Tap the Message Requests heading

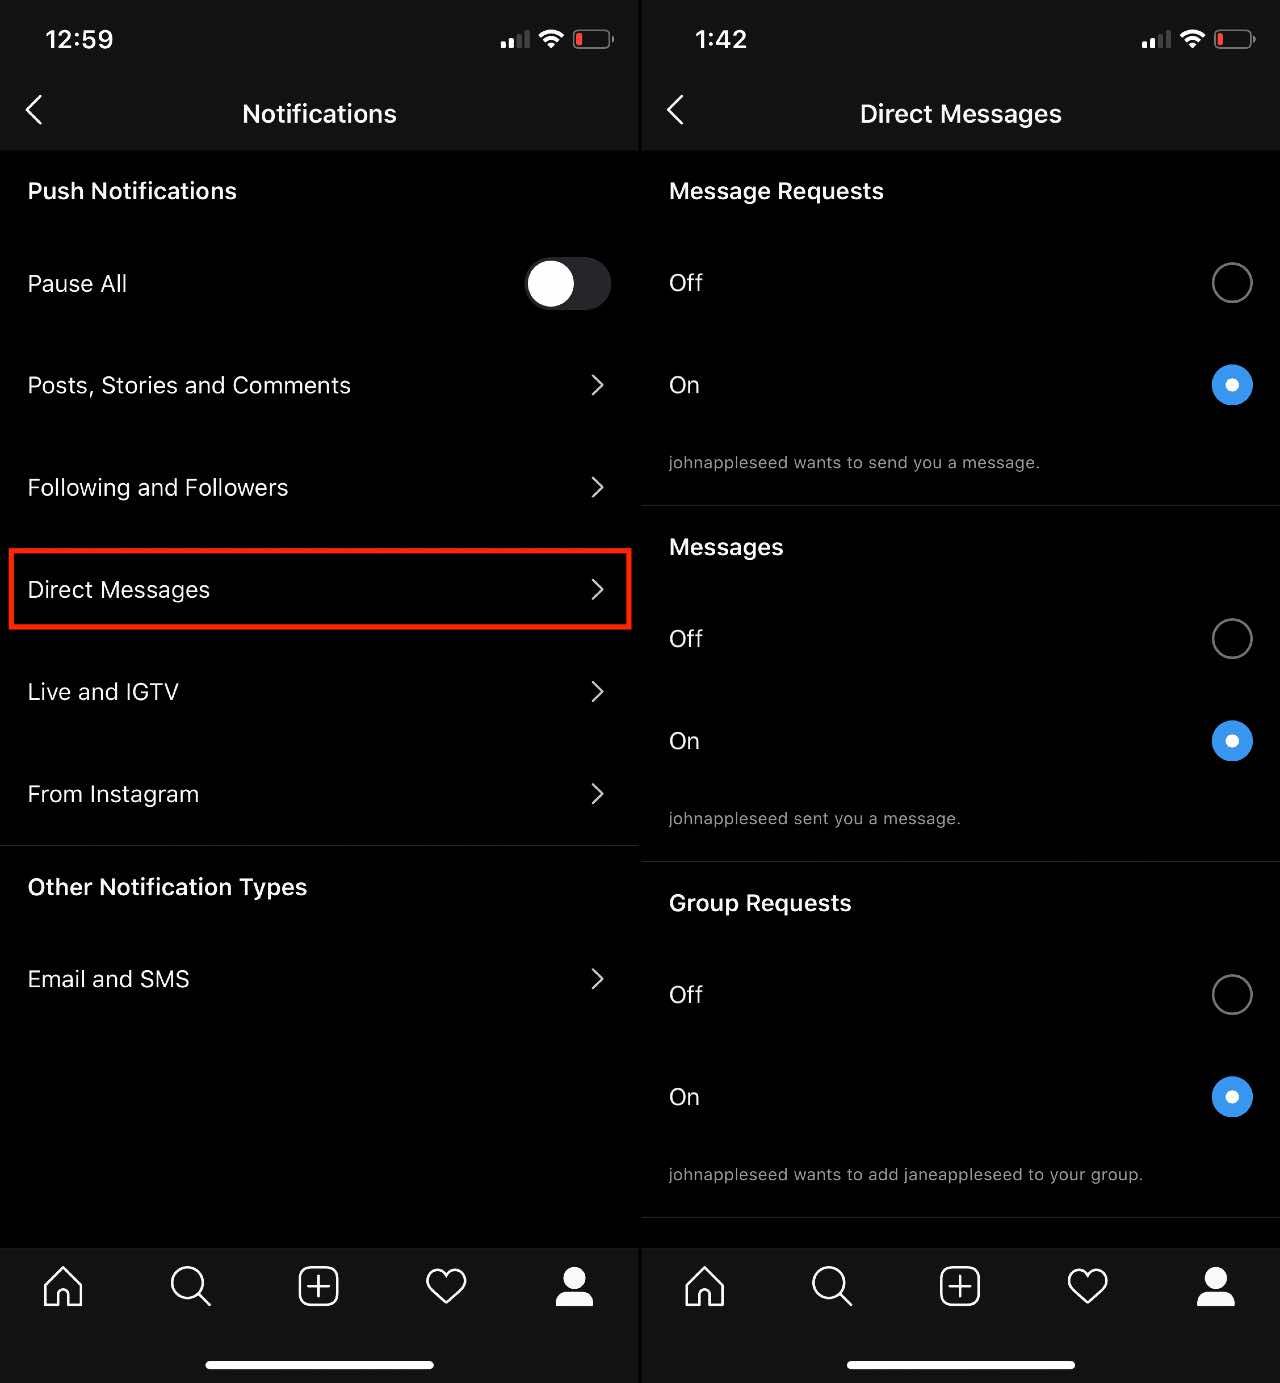776,192
